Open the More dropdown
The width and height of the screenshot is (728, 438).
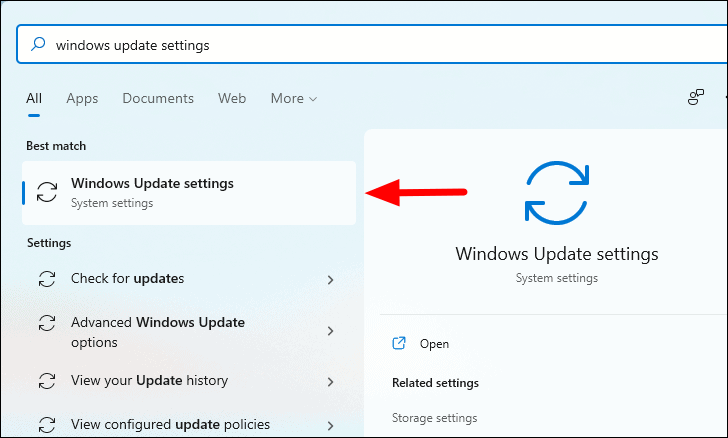coord(294,98)
